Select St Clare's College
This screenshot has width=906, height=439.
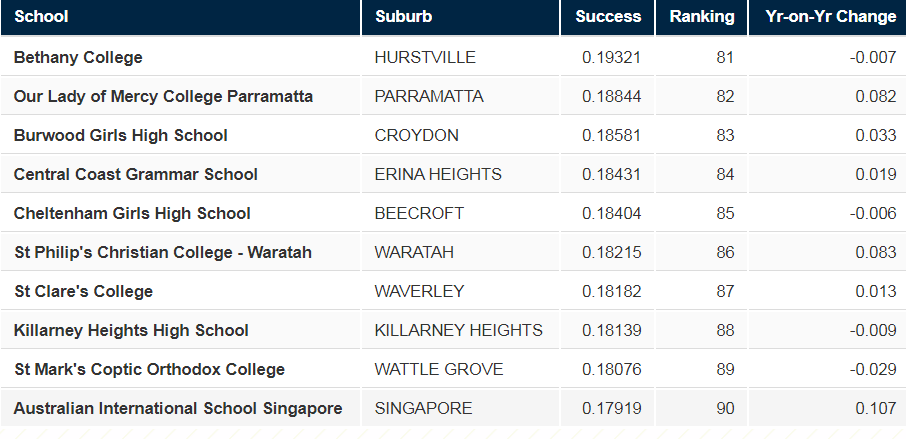tap(83, 291)
